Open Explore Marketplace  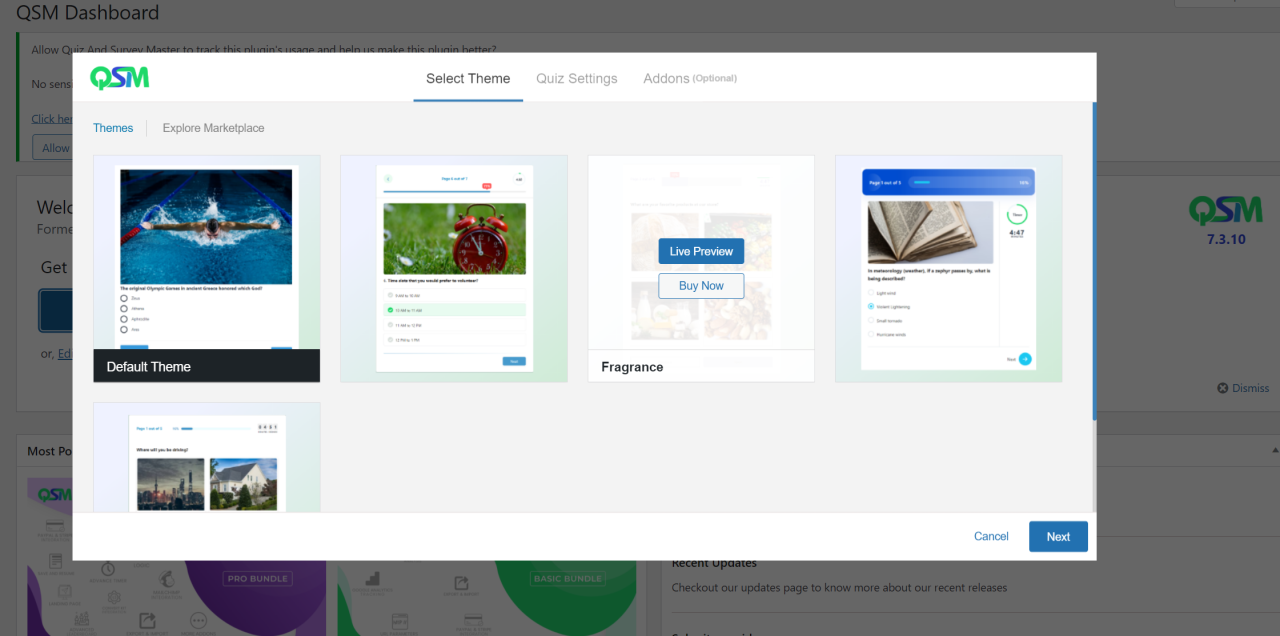(x=213, y=128)
